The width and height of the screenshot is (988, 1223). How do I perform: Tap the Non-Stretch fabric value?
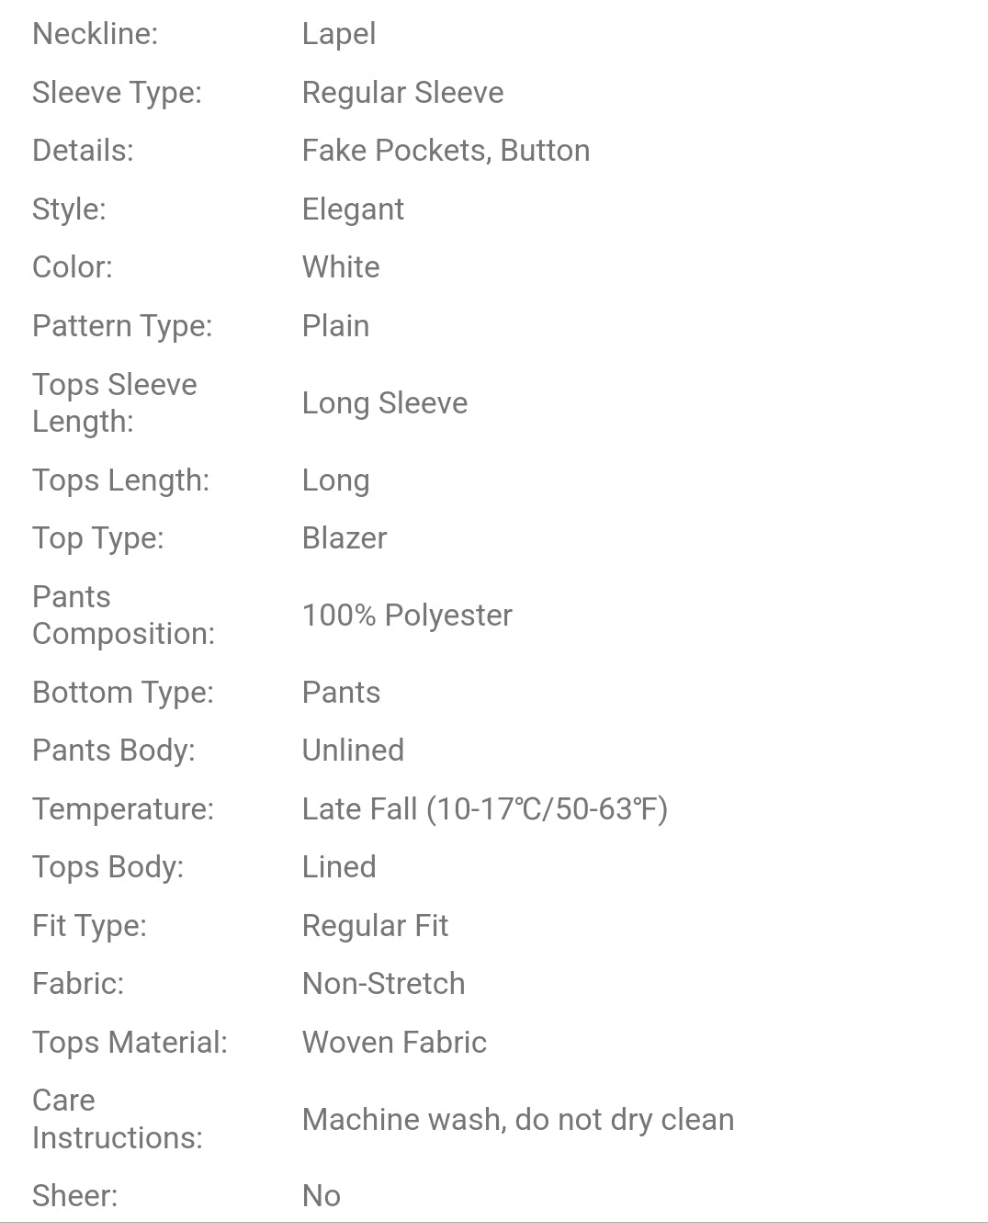click(x=383, y=984)
